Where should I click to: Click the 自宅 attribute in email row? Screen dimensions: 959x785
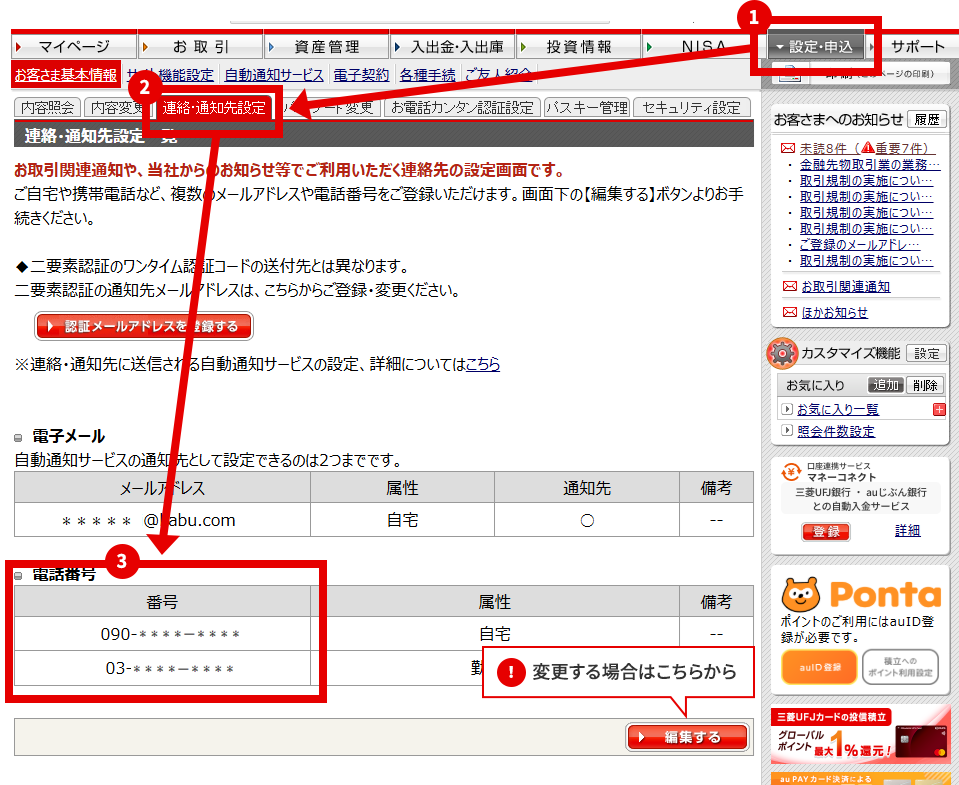(x=402, y=520)
